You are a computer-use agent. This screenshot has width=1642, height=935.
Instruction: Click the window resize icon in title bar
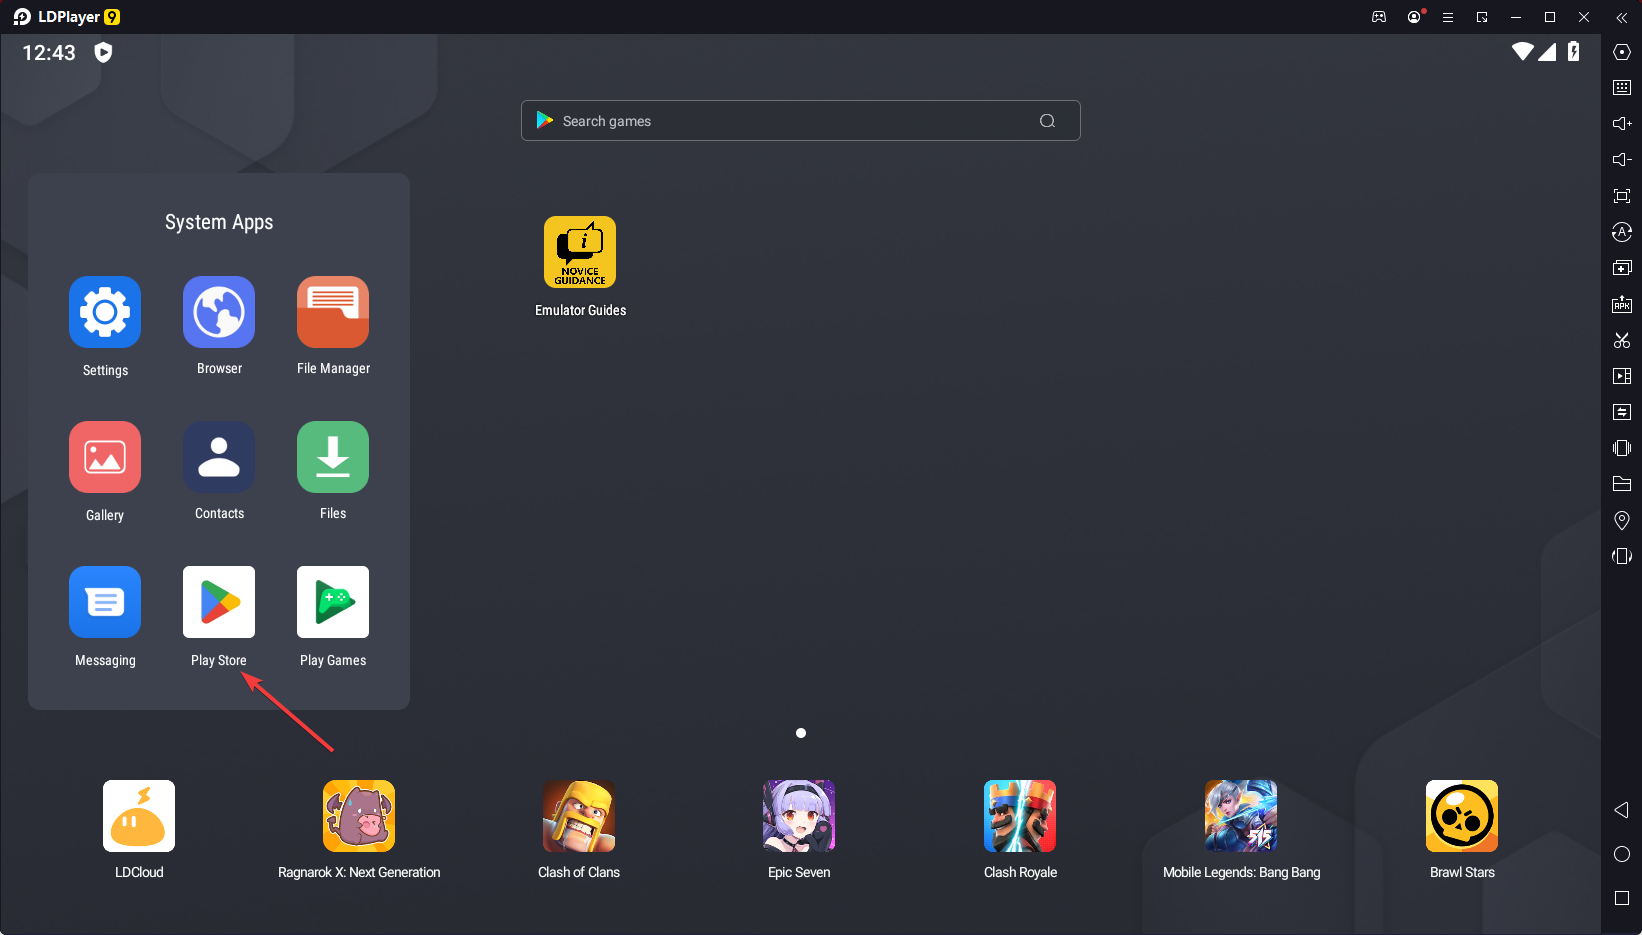pyautogui.click(x=1482, y=17)
